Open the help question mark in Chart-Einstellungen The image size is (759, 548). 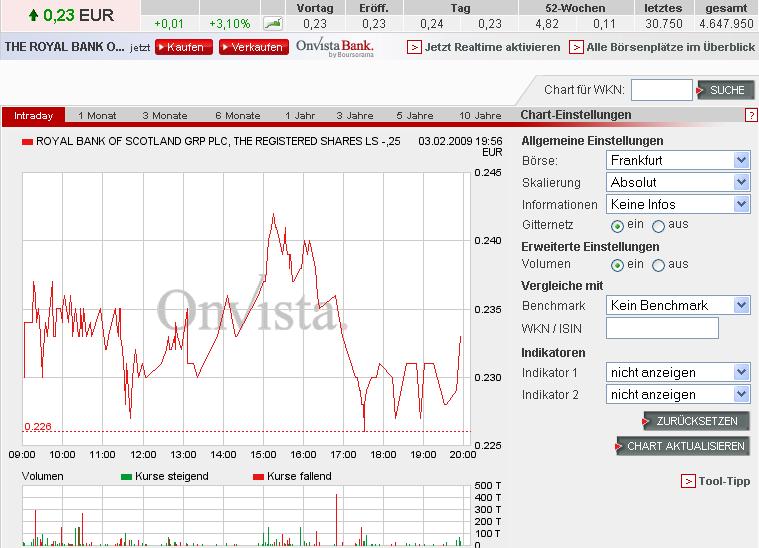coord(750,115)
